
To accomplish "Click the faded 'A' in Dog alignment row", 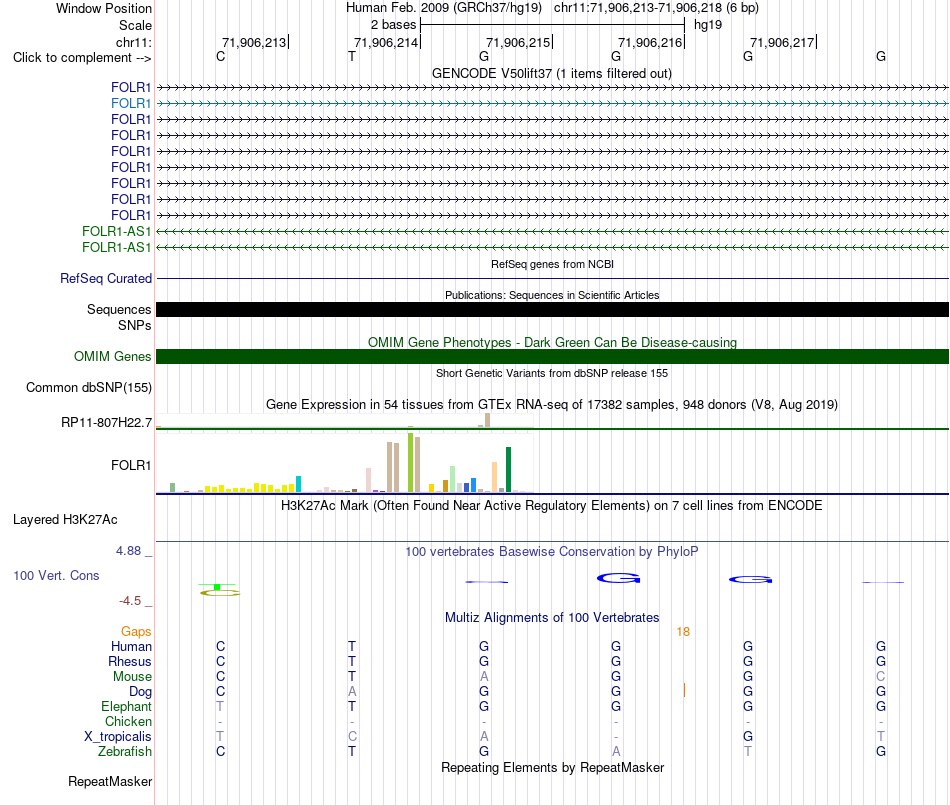I will pyautogui.click(x=352, y=691).
